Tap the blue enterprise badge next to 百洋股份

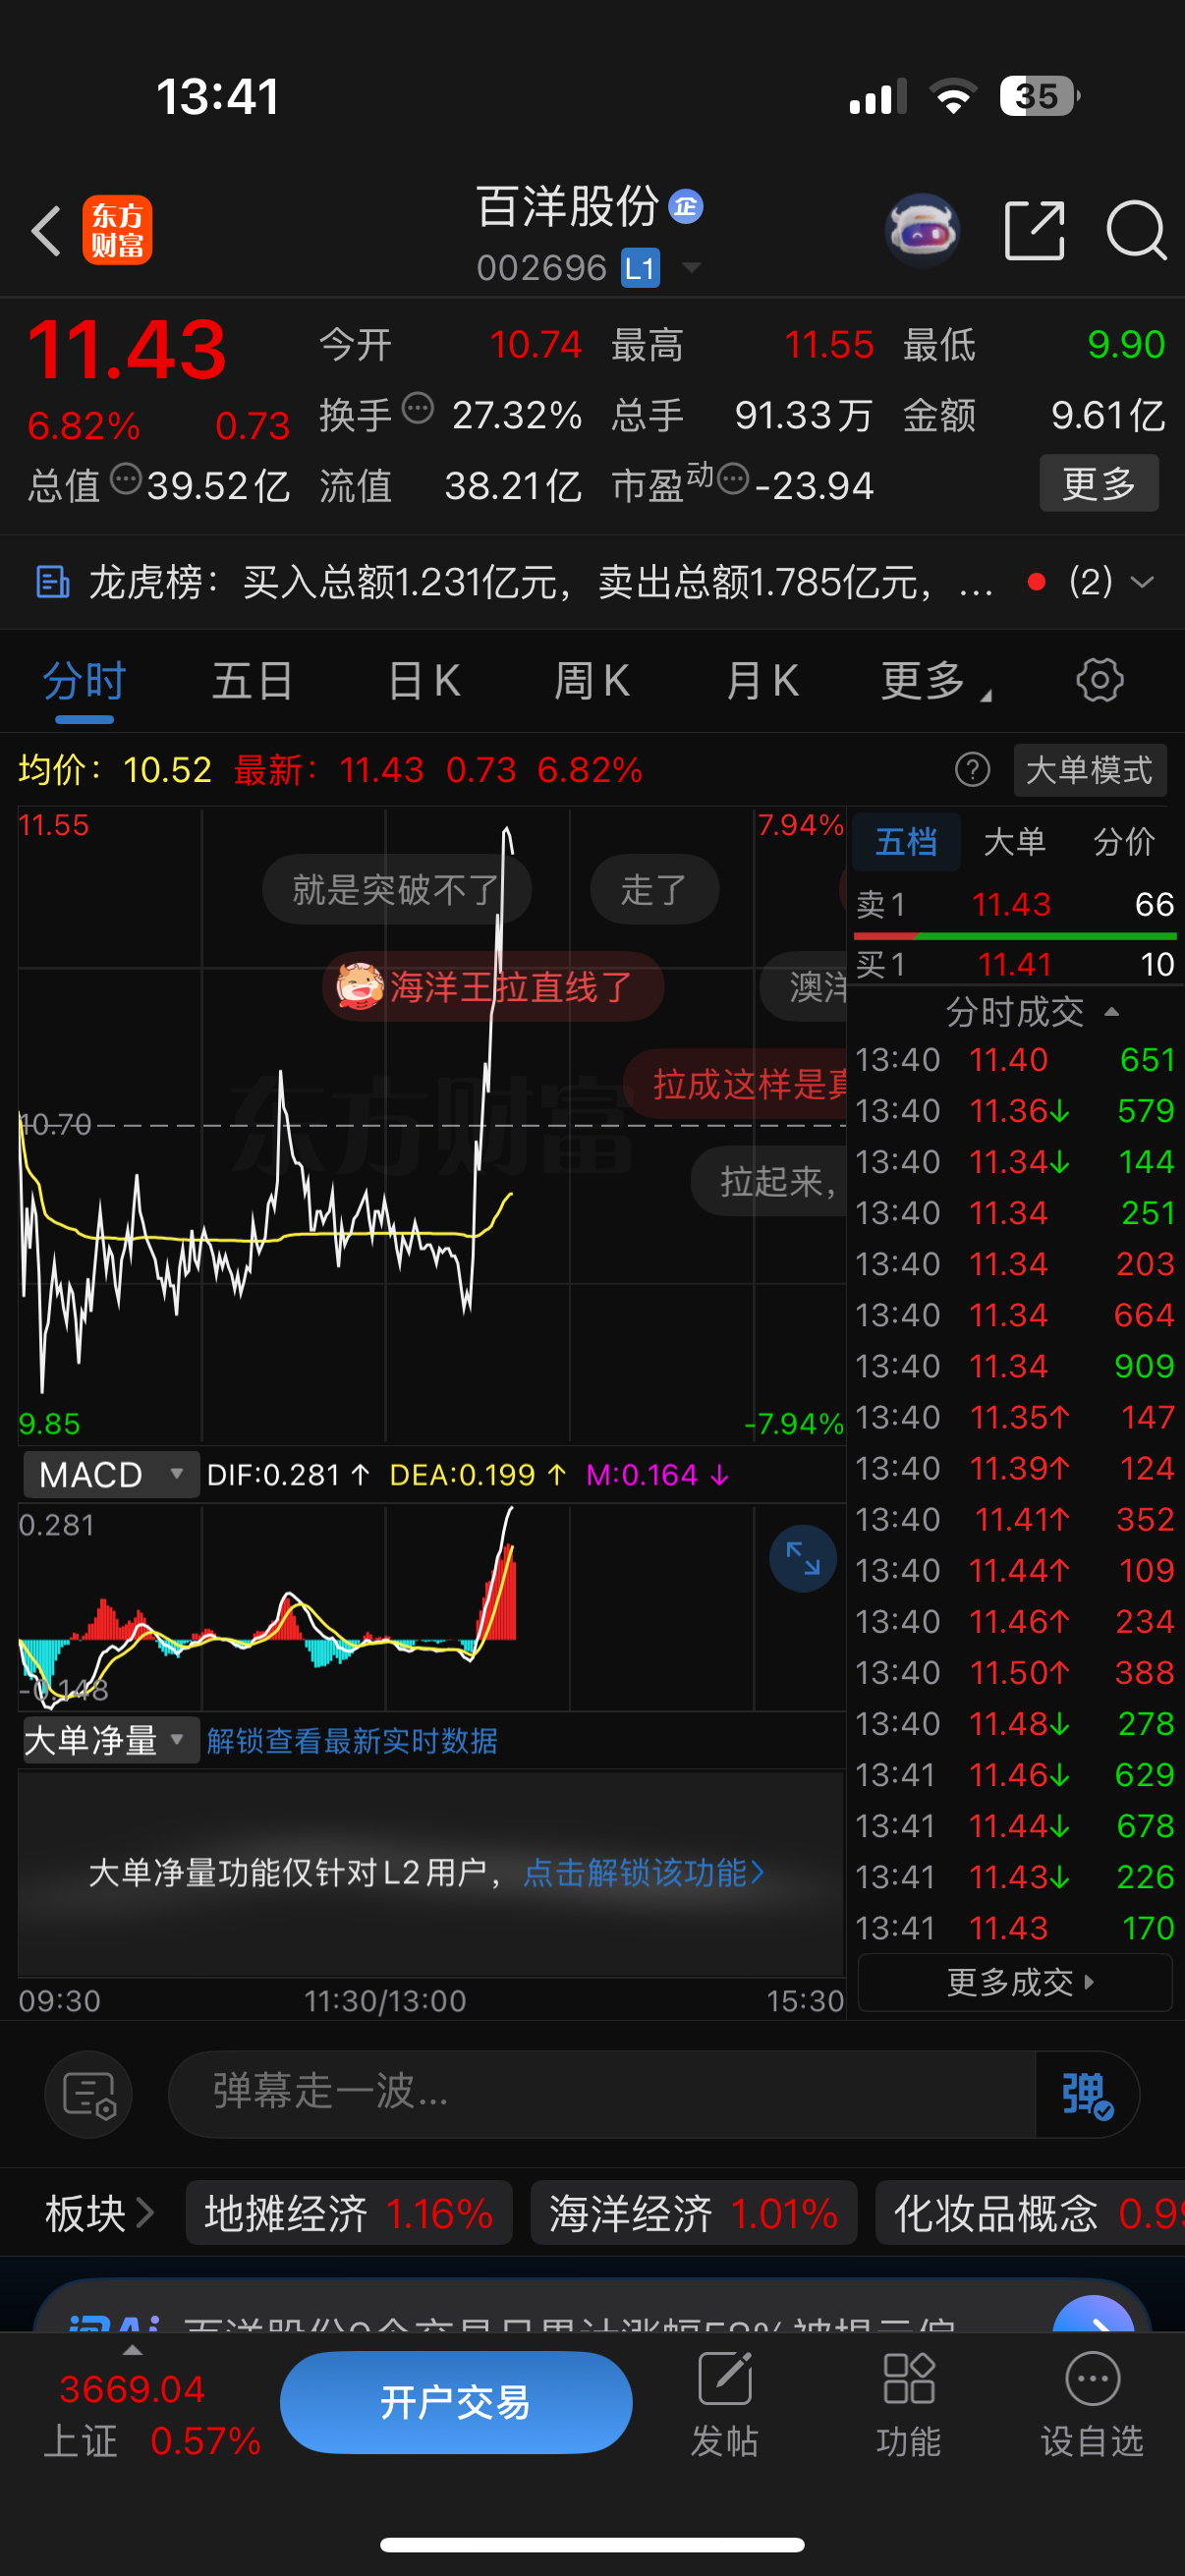coord(685,207)
